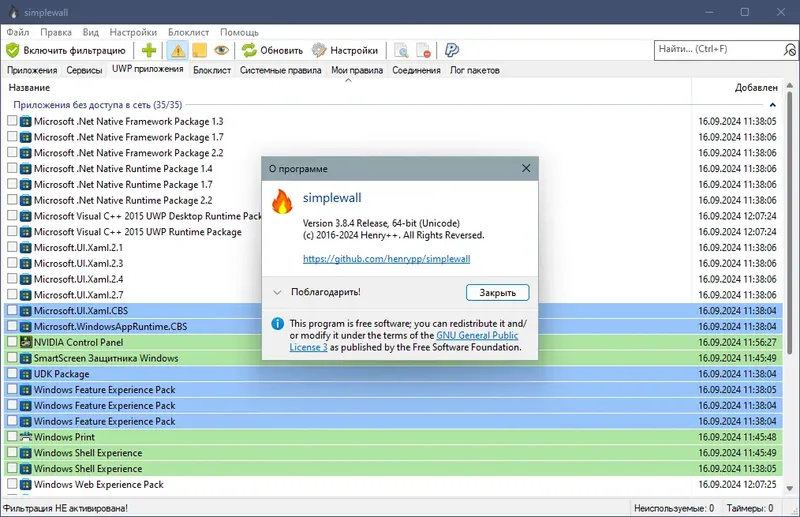Image resolution: width=800 pixels, height=517 pixels.
Task: Click the yellow sticky note toolbar icon
Action: 199,50
